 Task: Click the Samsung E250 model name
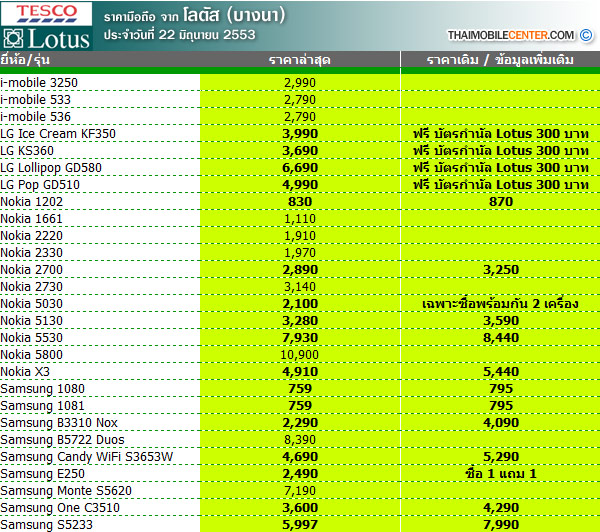tap(42, 473)
